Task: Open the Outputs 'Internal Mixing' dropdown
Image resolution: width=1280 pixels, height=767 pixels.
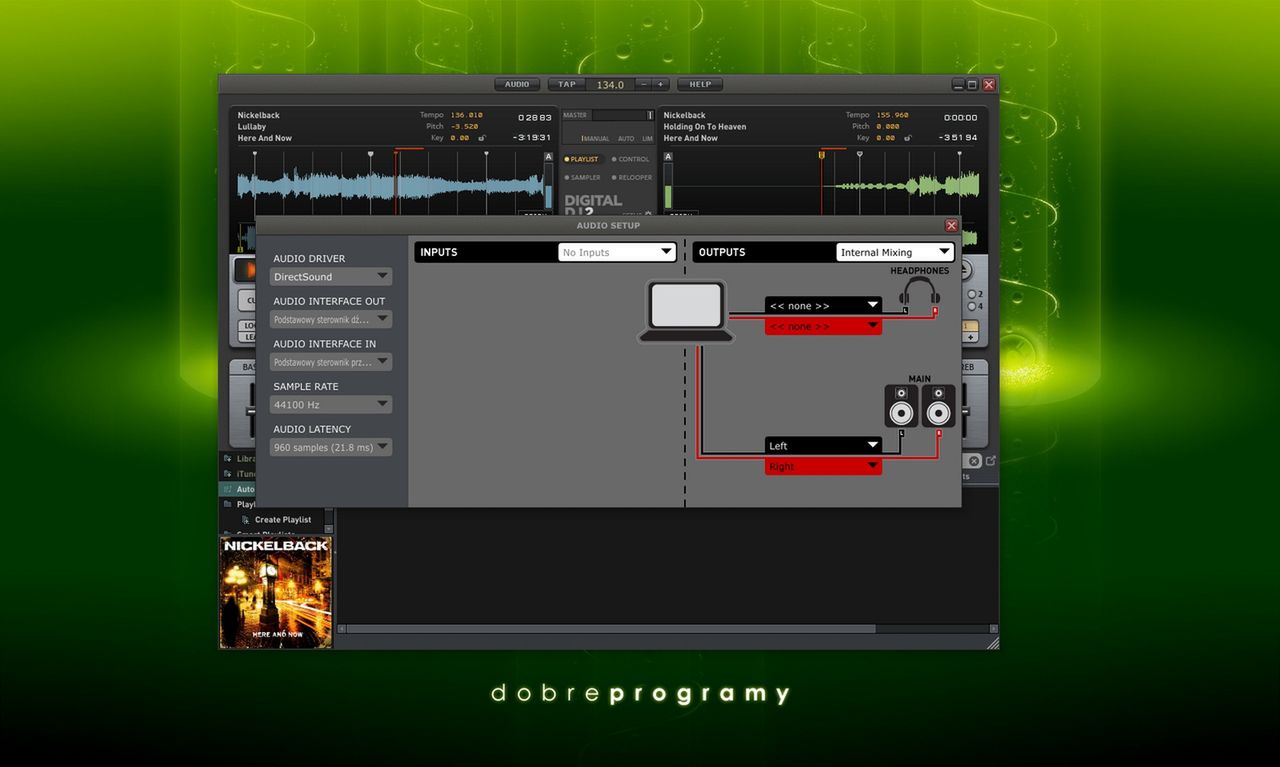Action: click(x=895, y=252)
